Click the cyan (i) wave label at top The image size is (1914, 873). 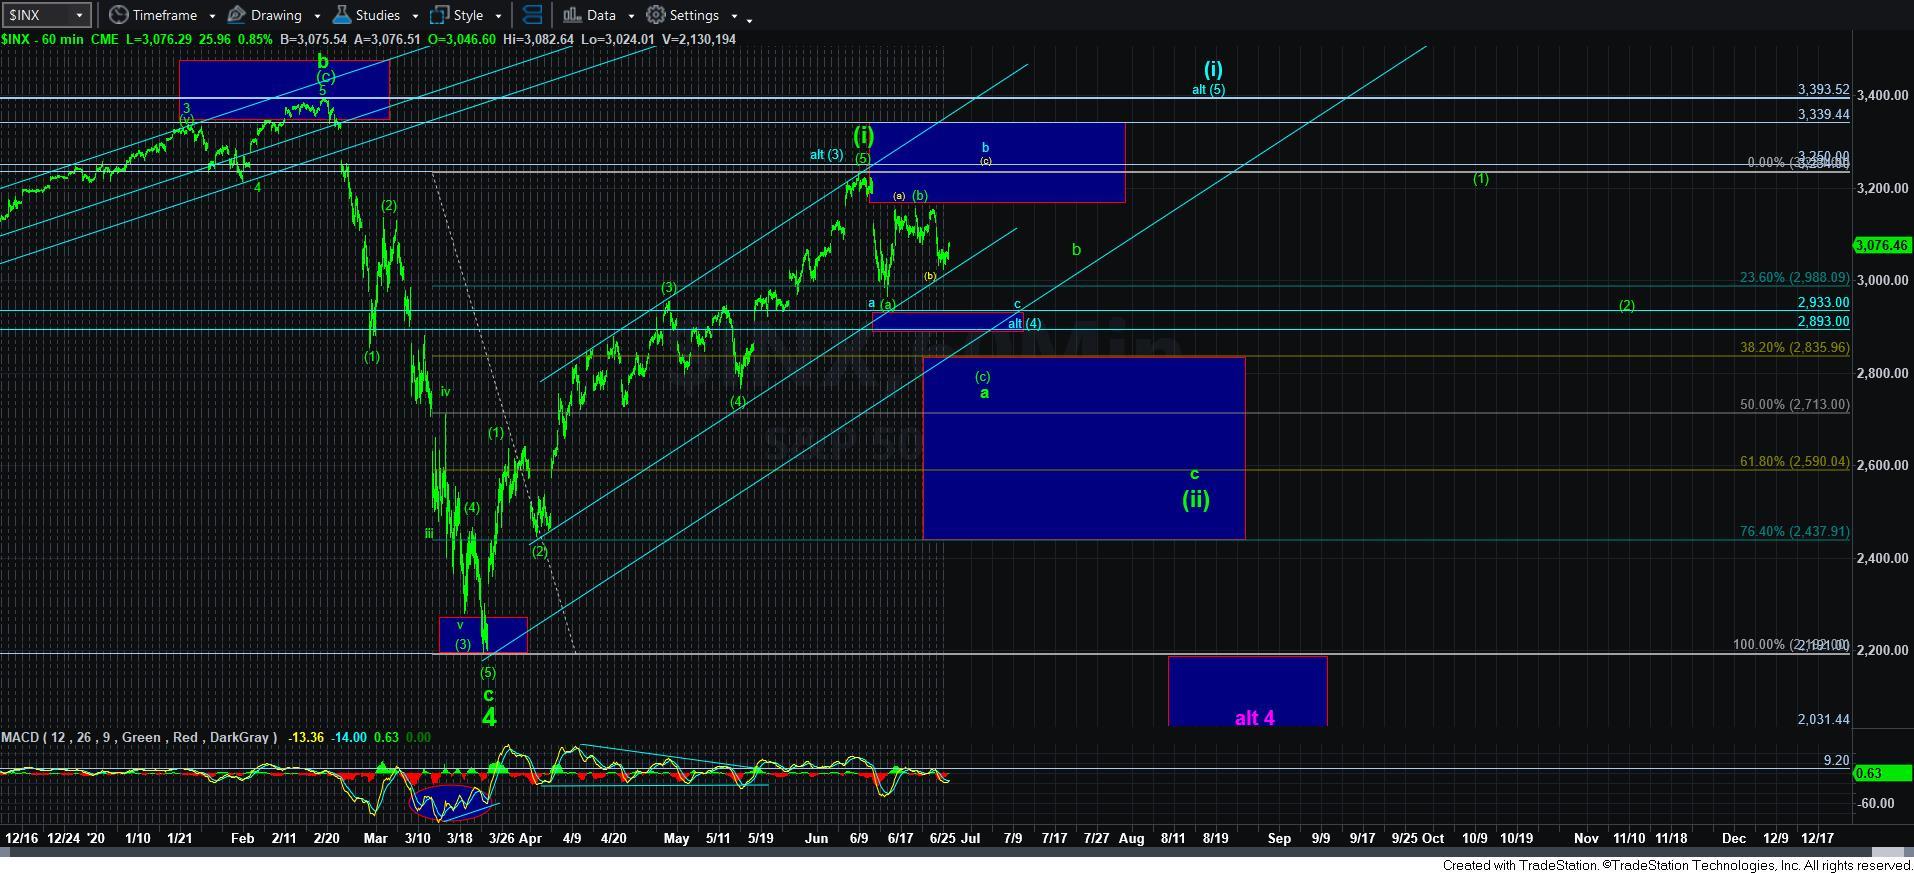point(1212,68)
